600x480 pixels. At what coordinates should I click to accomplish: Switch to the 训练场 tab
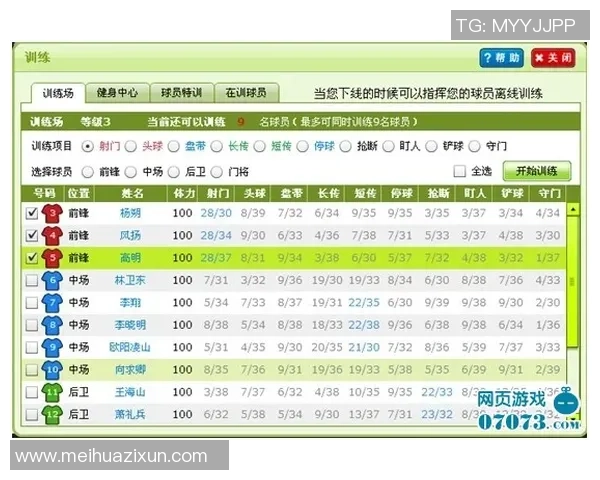58,93
